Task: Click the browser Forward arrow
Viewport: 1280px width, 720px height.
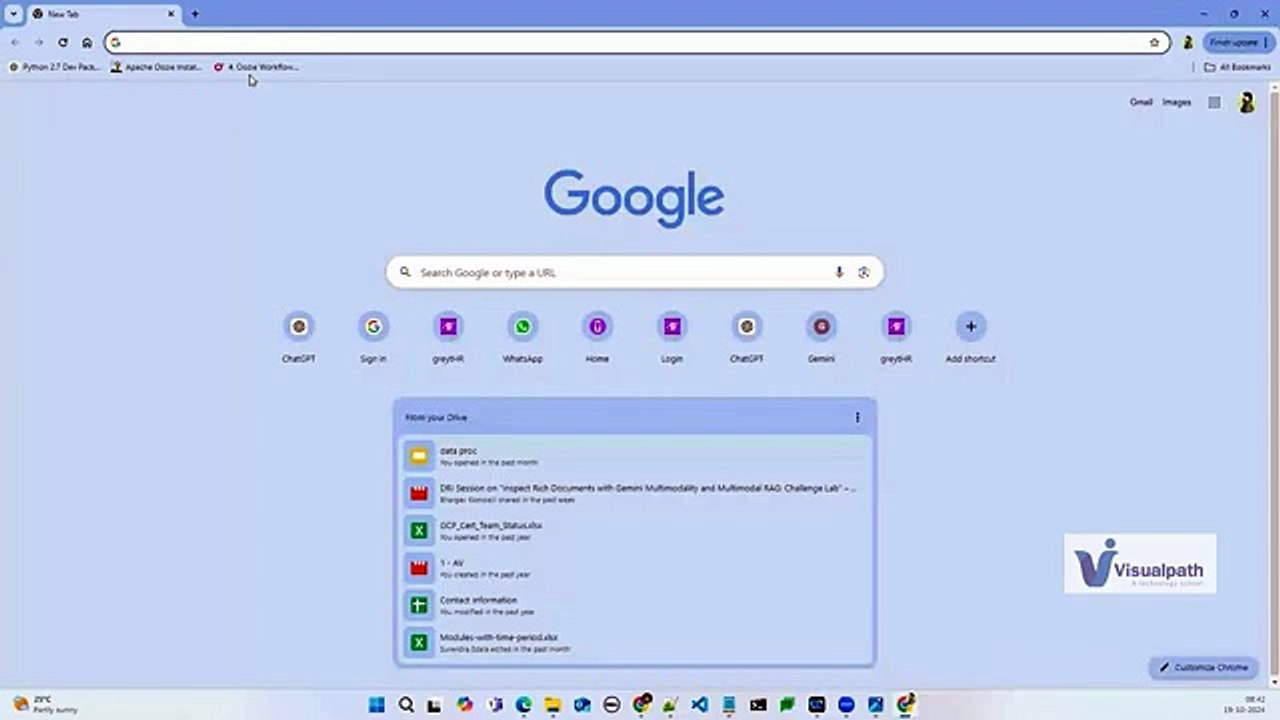Action: (39, 43)
